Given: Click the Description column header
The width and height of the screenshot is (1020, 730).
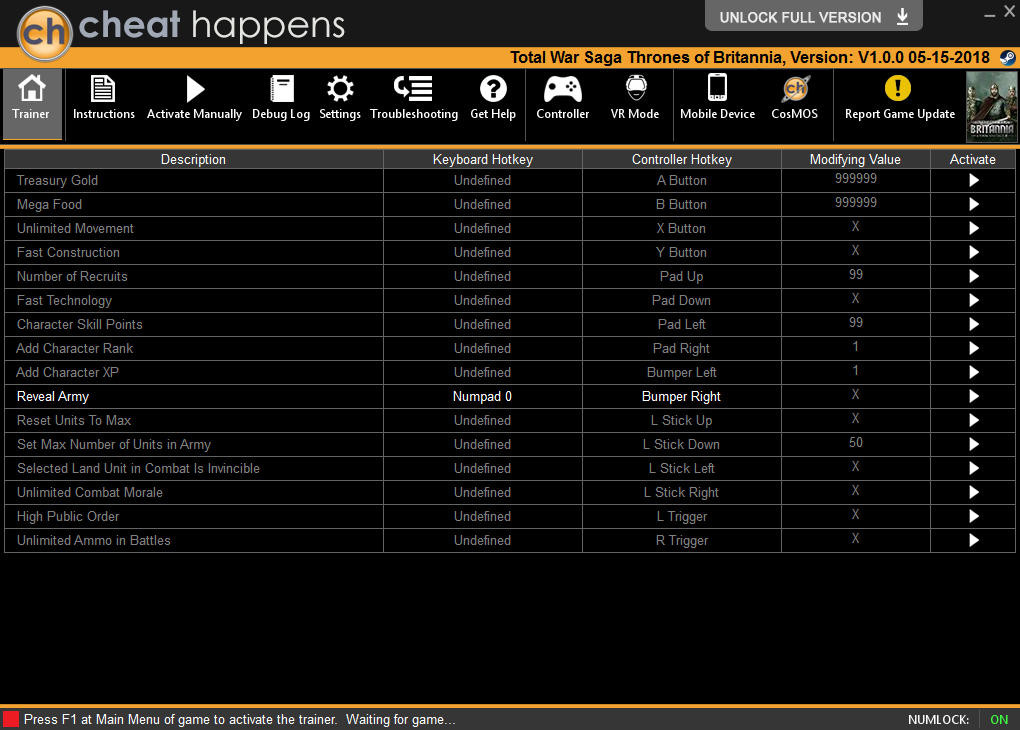Looking at the screenshot, I should click(194, 159).
